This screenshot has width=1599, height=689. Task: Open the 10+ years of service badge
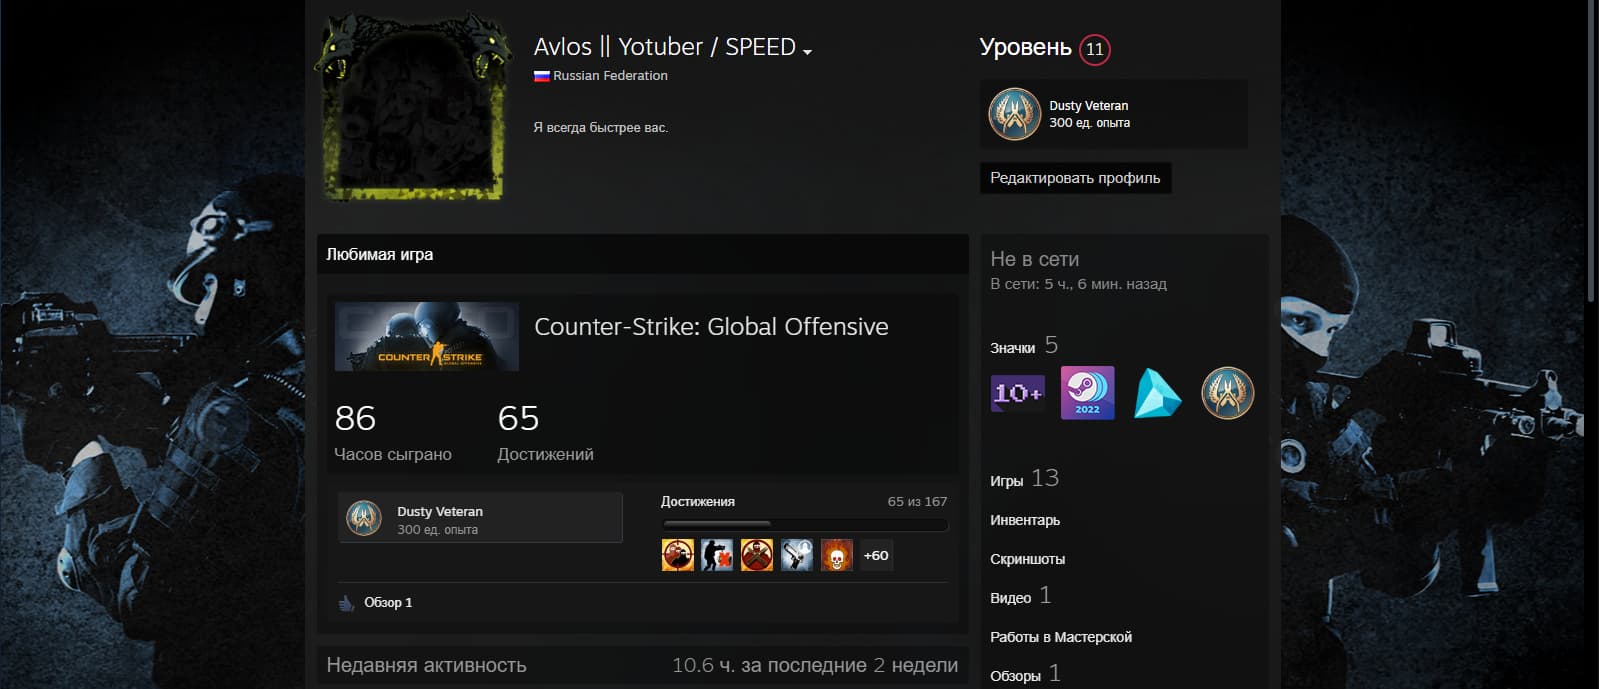click(x=1017, y=393)
